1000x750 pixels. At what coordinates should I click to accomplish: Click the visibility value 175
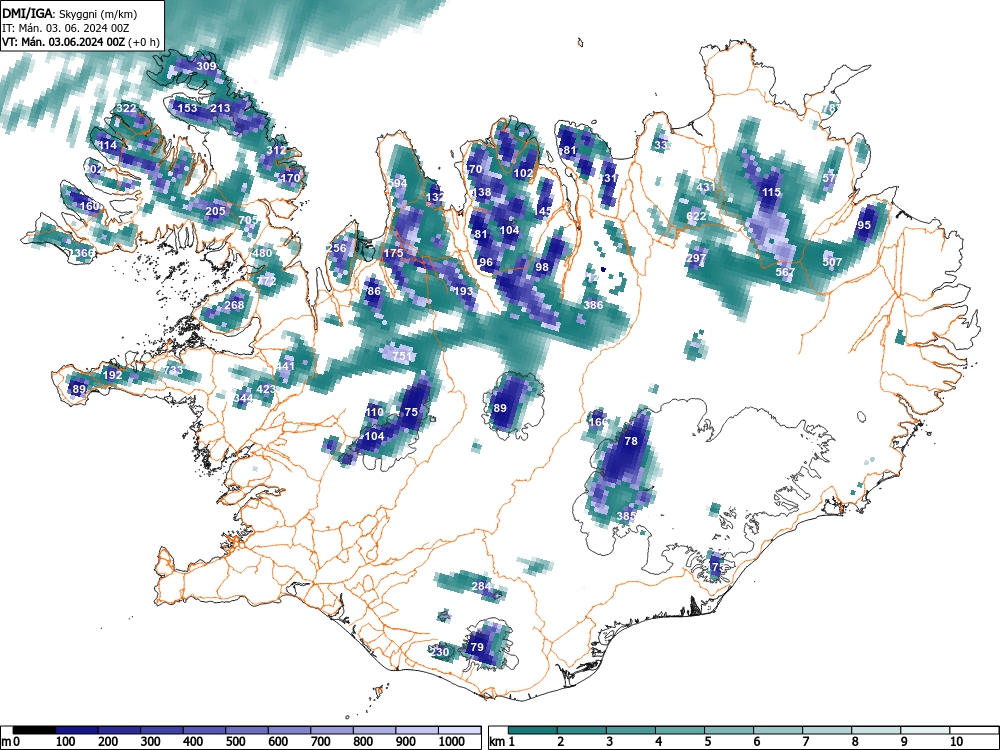coord(393,253)
